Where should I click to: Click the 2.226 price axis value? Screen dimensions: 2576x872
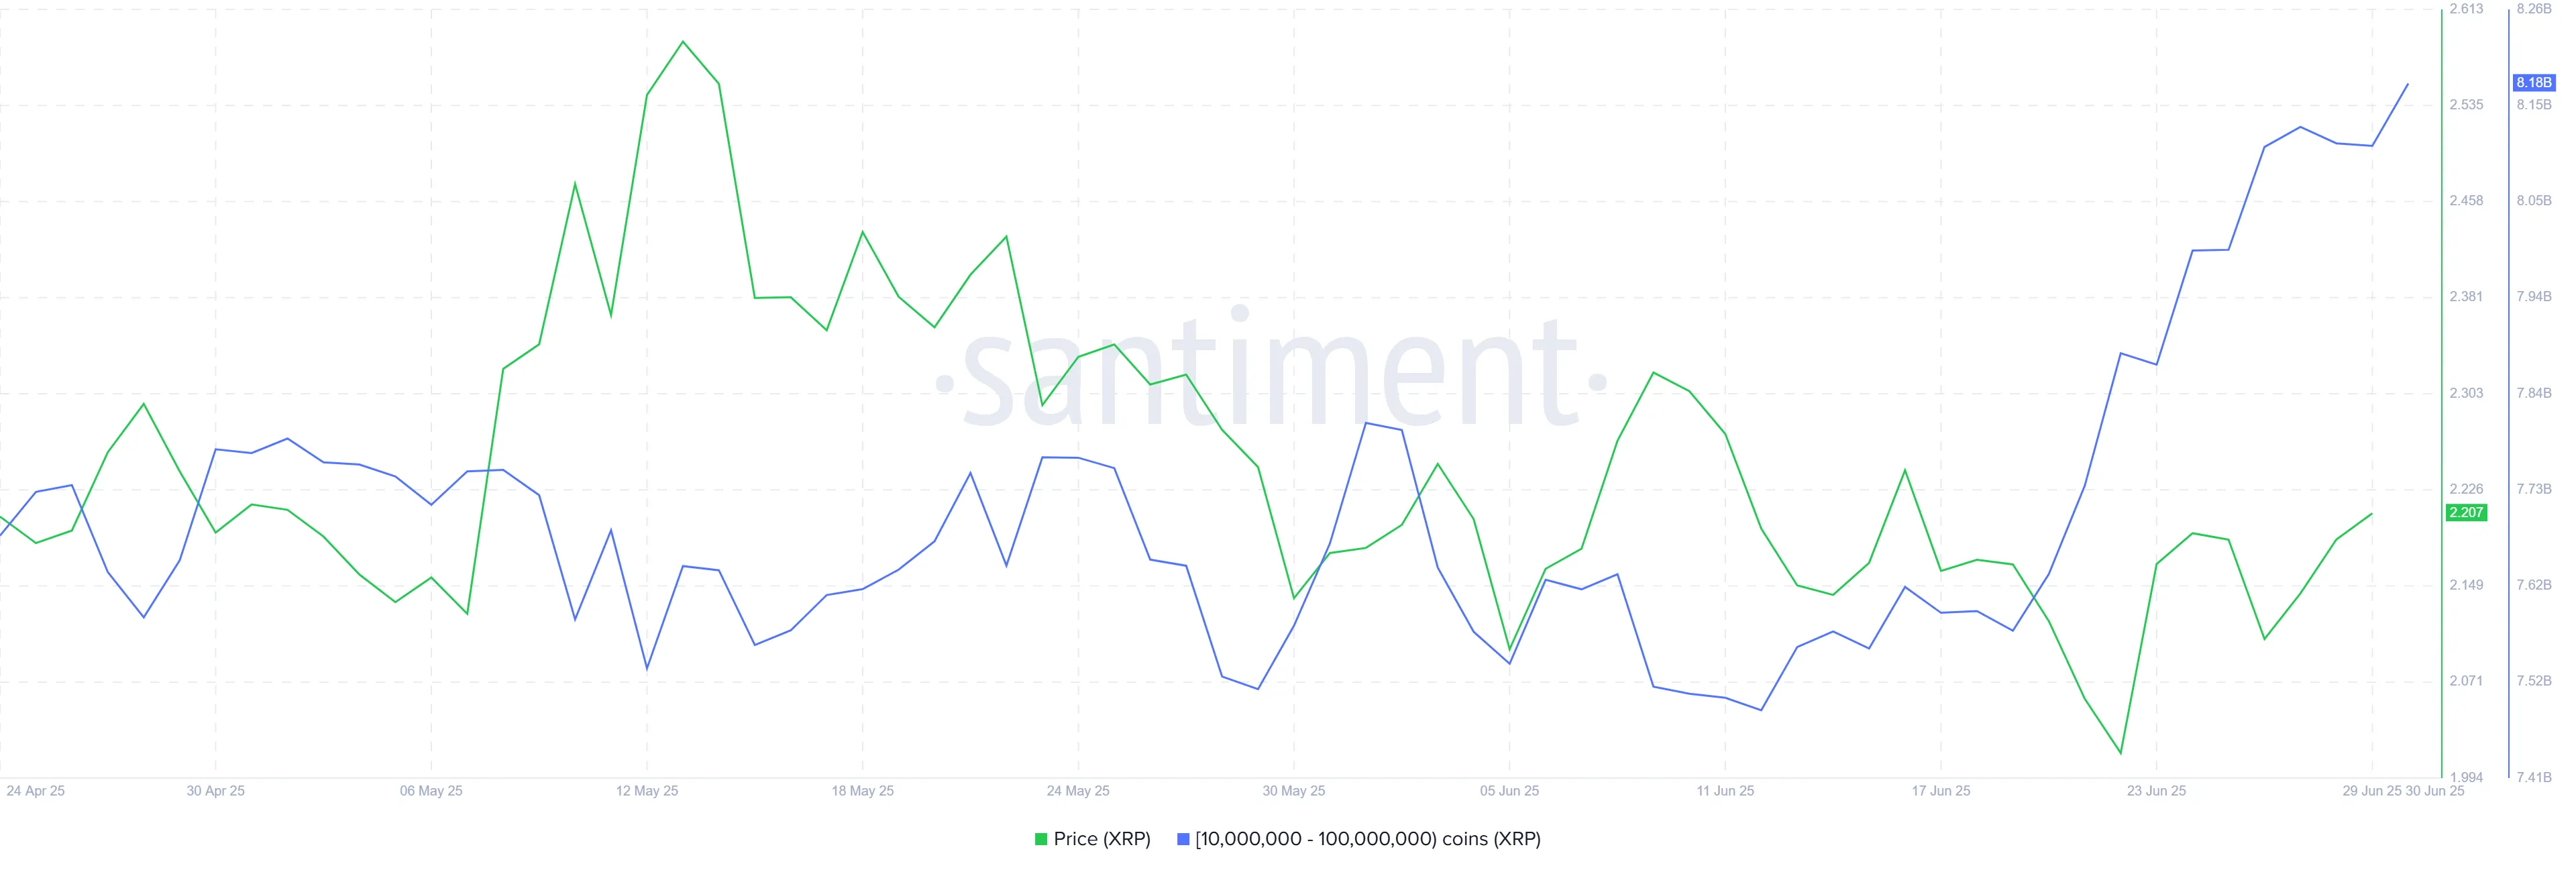point(2466,489)
